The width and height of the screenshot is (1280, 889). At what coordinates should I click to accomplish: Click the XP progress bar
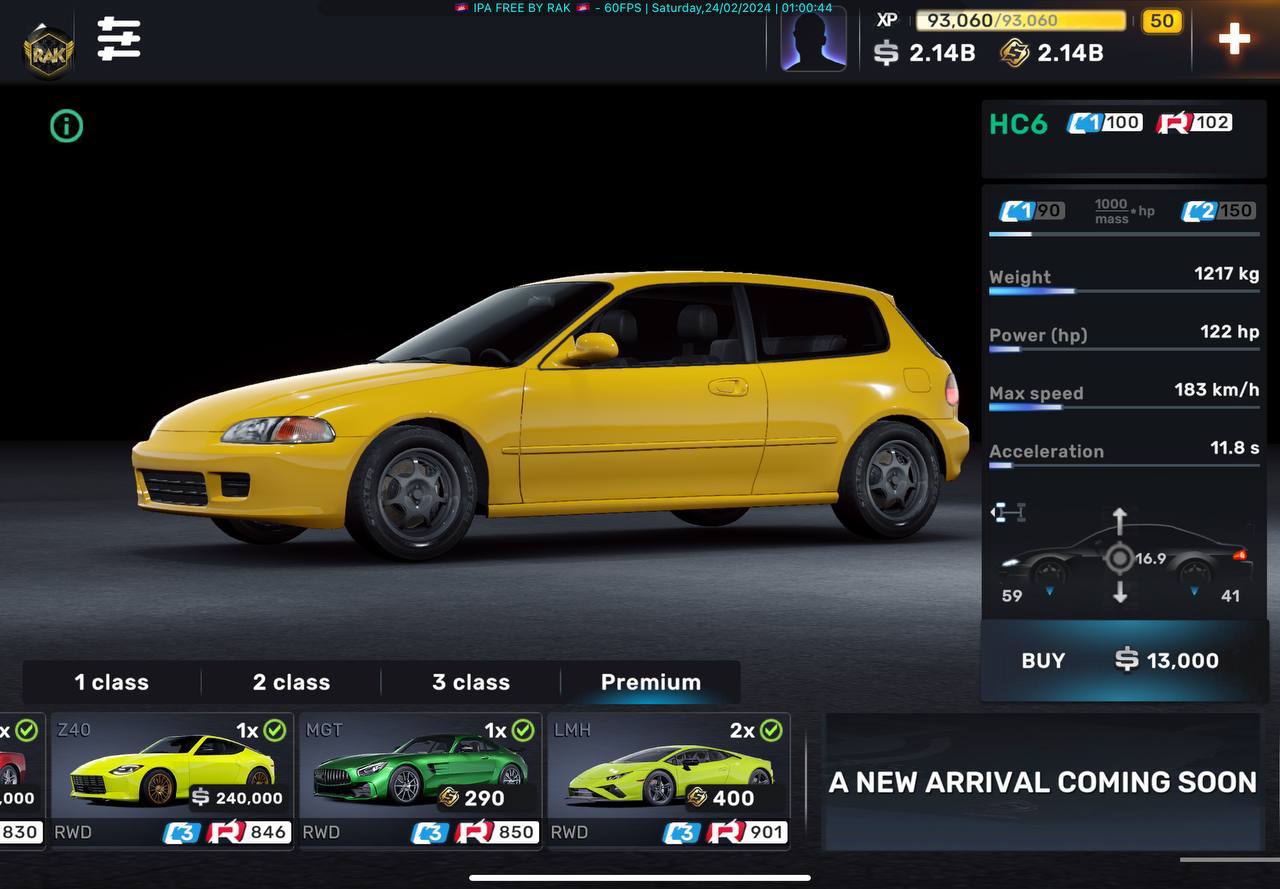click(1021, 20)
